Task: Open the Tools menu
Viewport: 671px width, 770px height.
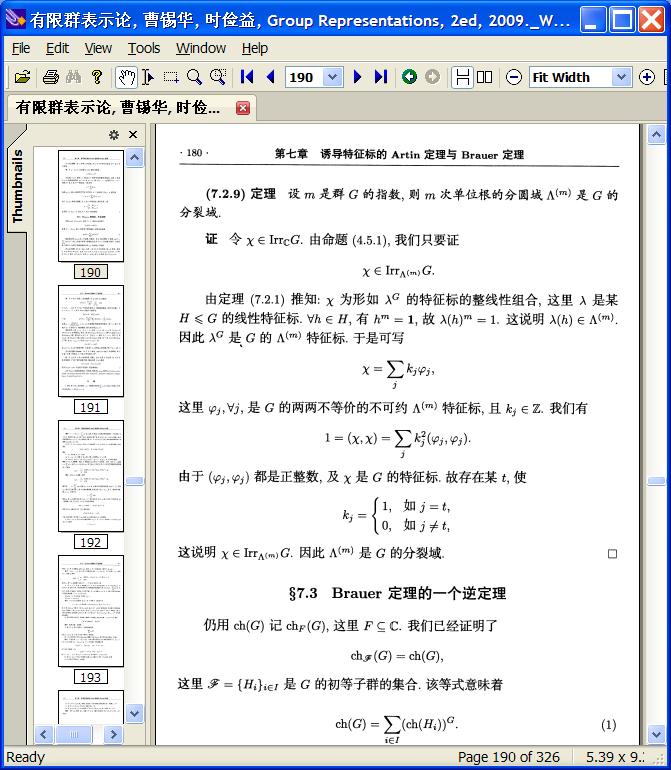Action: 144,48
